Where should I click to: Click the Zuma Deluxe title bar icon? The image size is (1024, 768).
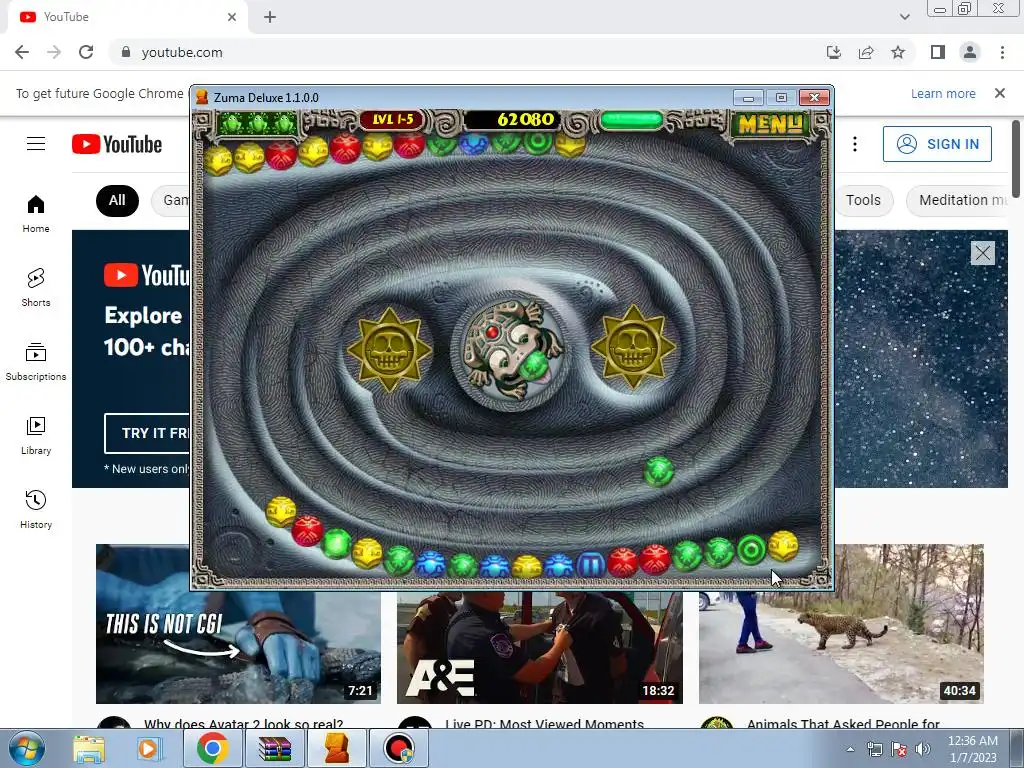tap(202, 97)
